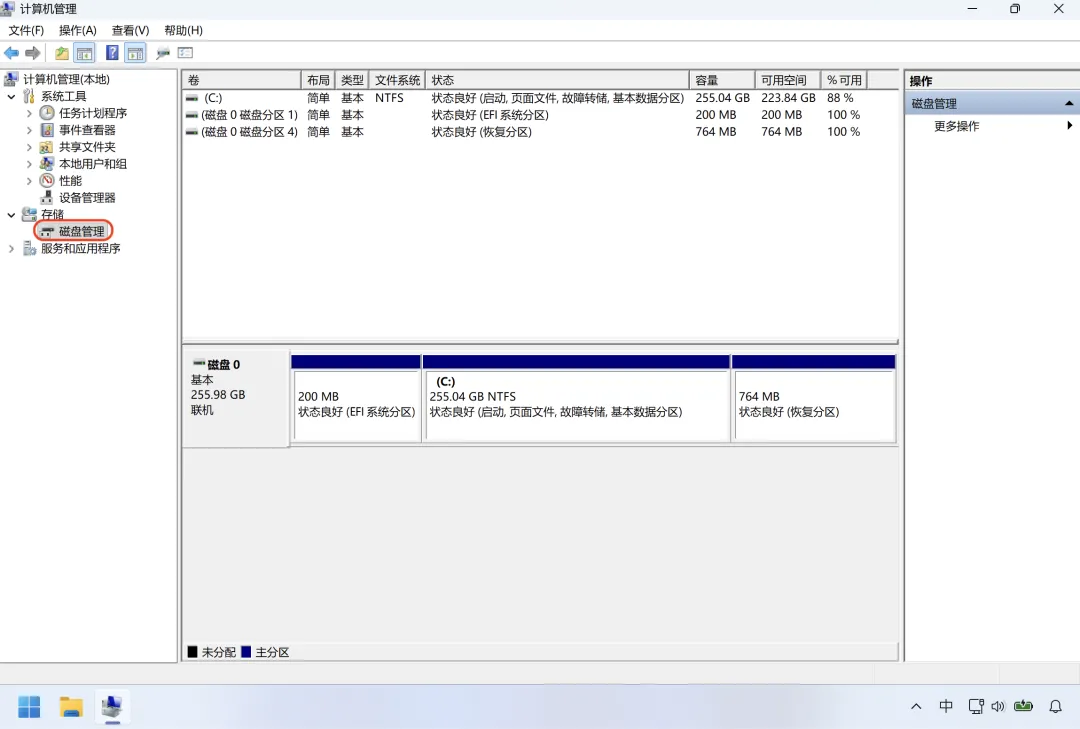Screen dimensions: 1080x729
Task: Collapse the 磁盘管理 actions panel header
Action: [x=1067, y=102]
